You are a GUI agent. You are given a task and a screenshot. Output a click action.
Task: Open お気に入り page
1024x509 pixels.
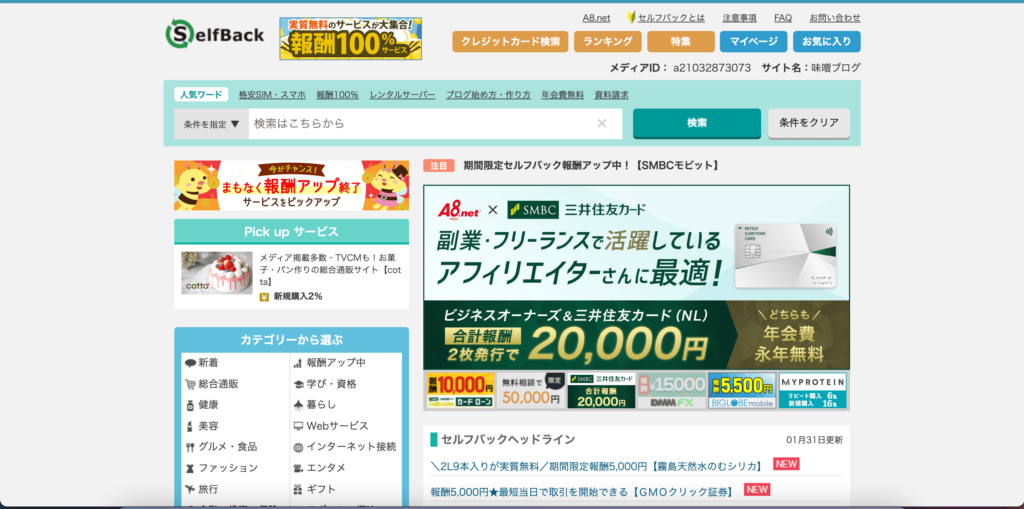[x=827, y=41]
